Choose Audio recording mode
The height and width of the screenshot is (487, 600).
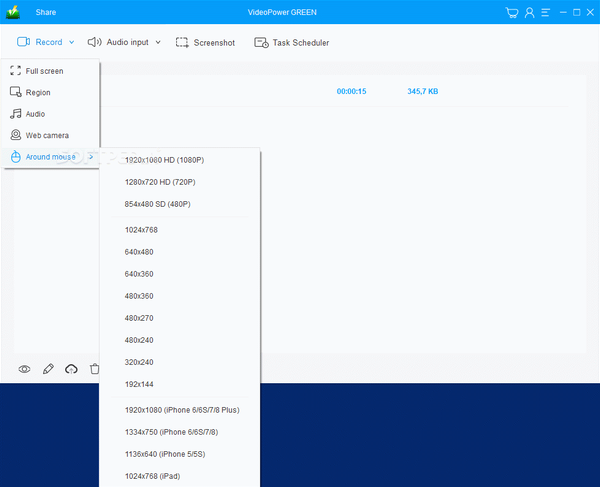[x=51, y=114]
